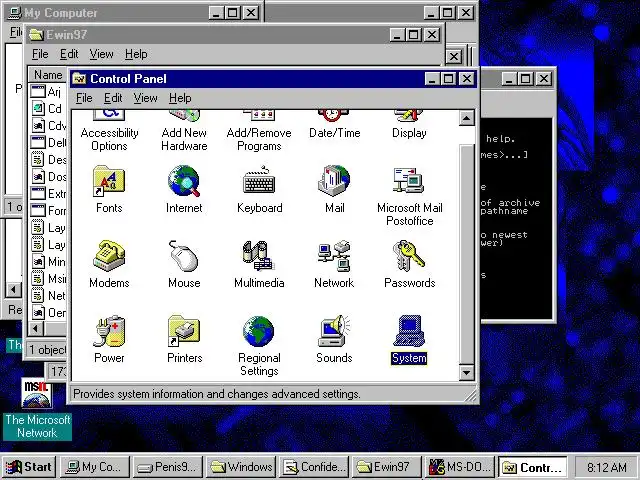This screenshot has width=640, height=480.
Task: Open the Printers folder icon
Action: click(x=184, y=331)
